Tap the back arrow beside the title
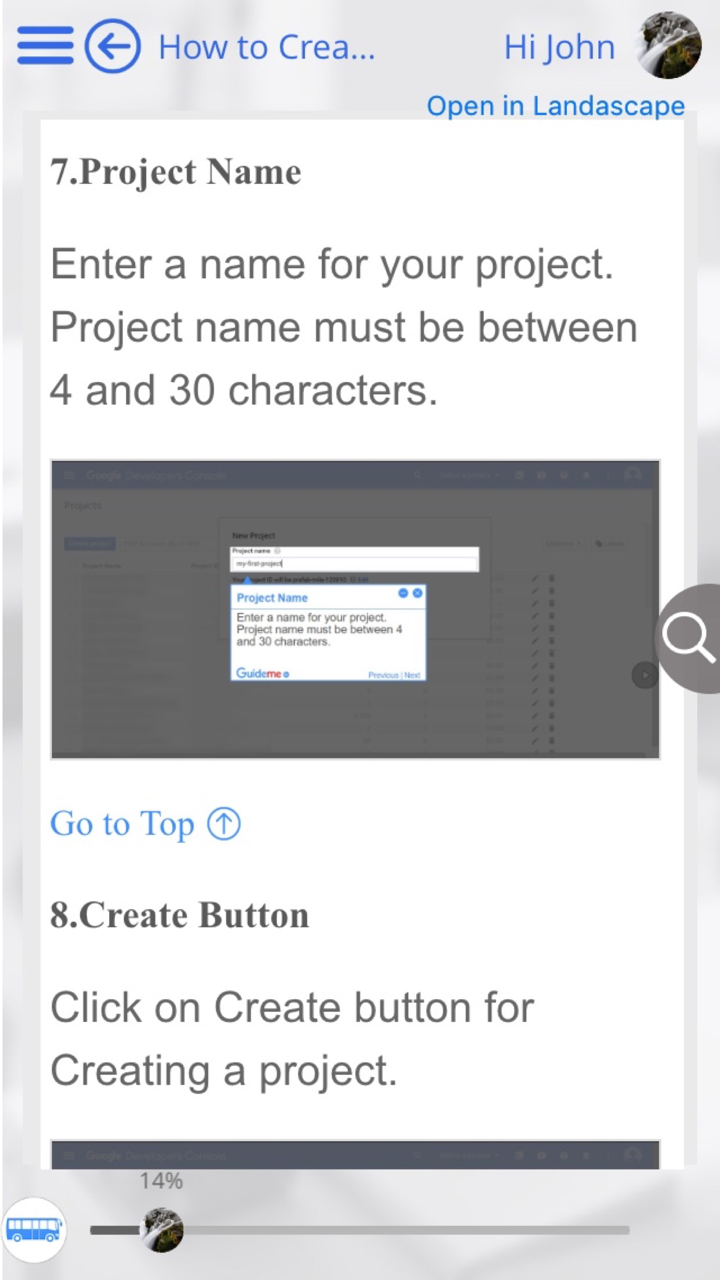 tap(112, 46)
